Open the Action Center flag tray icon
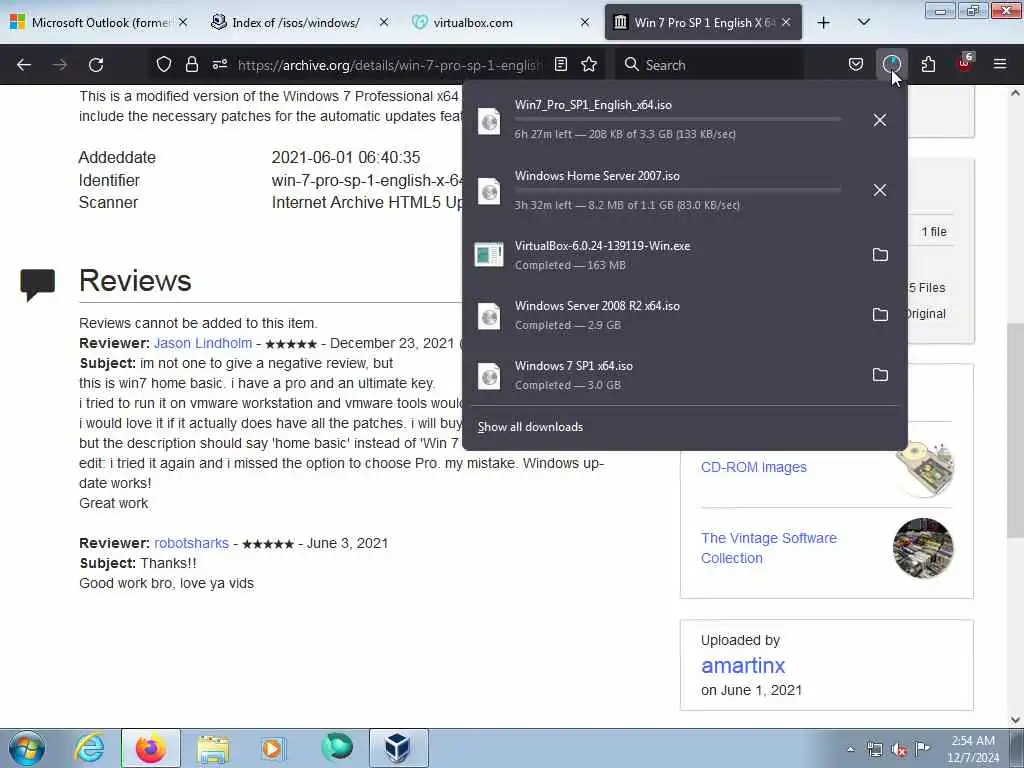The image size is (1024, 768). 922,748
